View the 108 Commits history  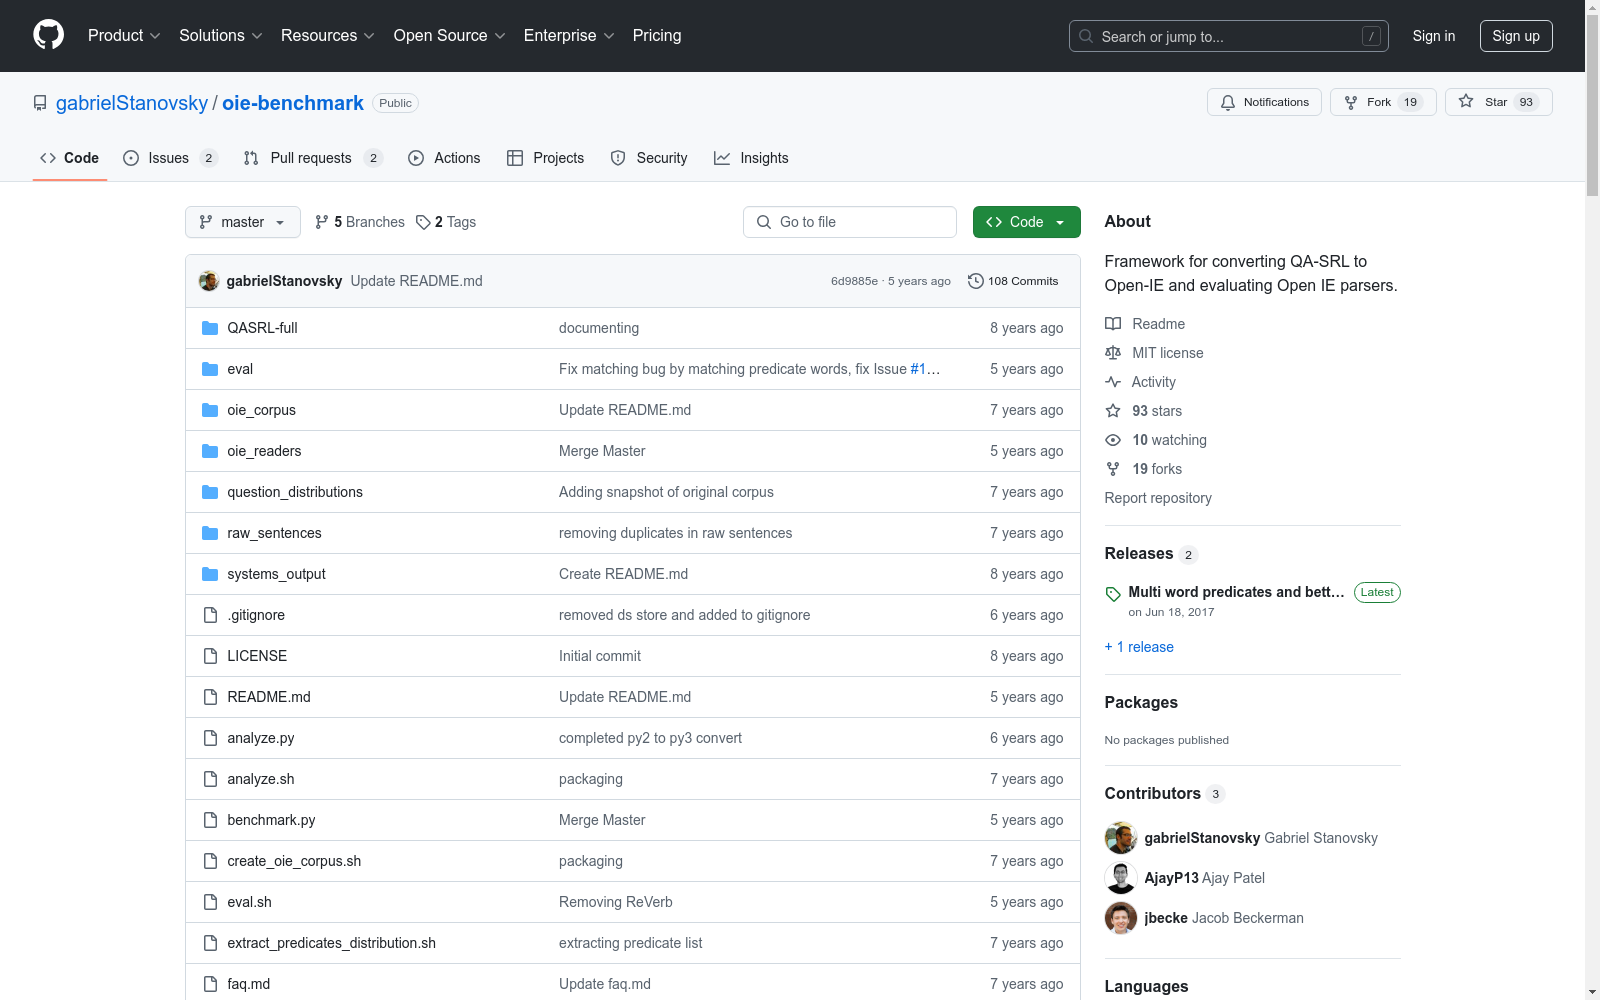click(x=1013, y=281)
